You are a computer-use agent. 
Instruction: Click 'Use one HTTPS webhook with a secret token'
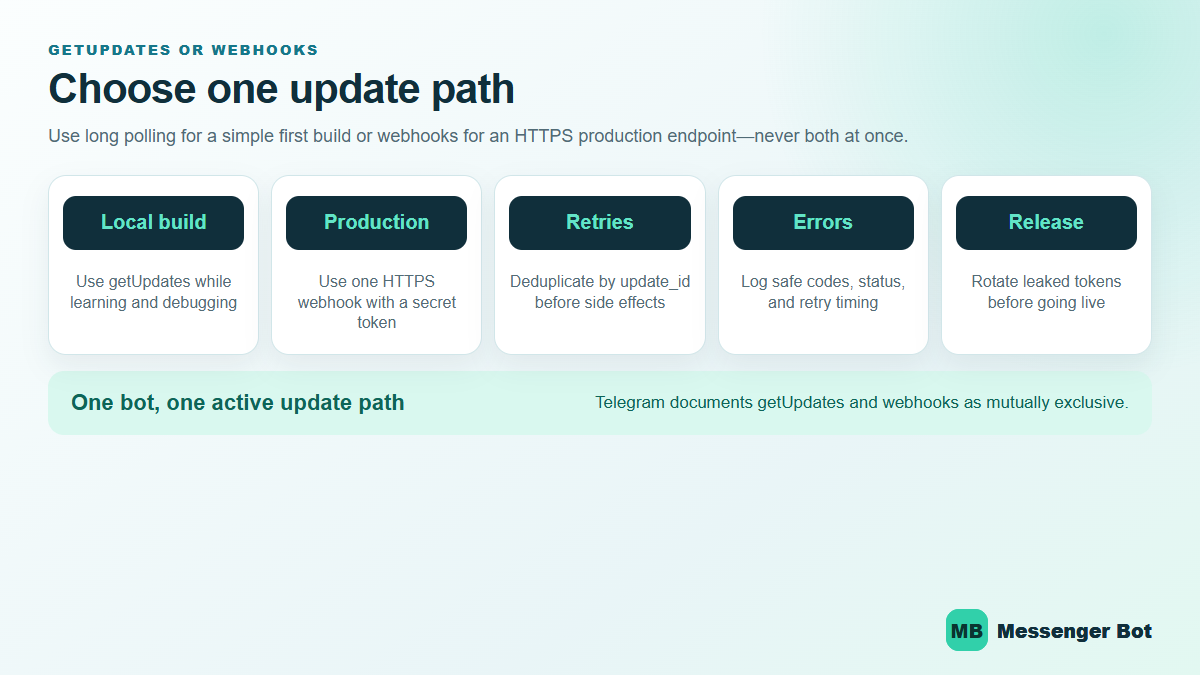376,302
